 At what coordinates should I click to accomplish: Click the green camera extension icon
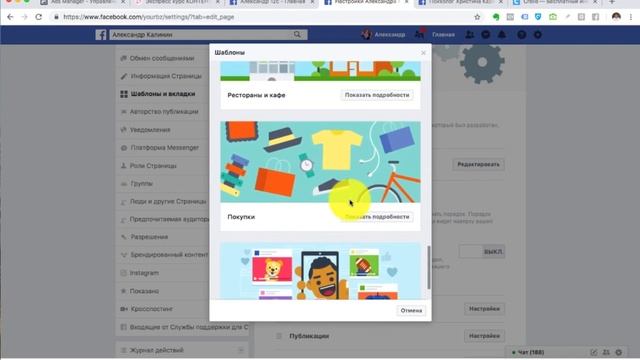coord(553,17)
